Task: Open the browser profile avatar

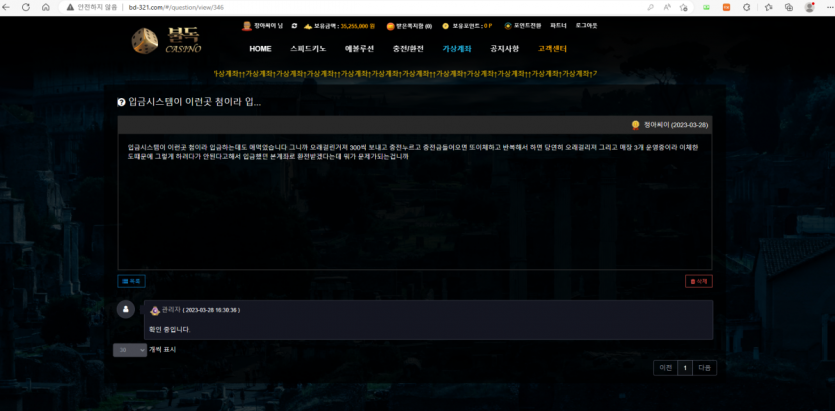Action: coord(809,7)
